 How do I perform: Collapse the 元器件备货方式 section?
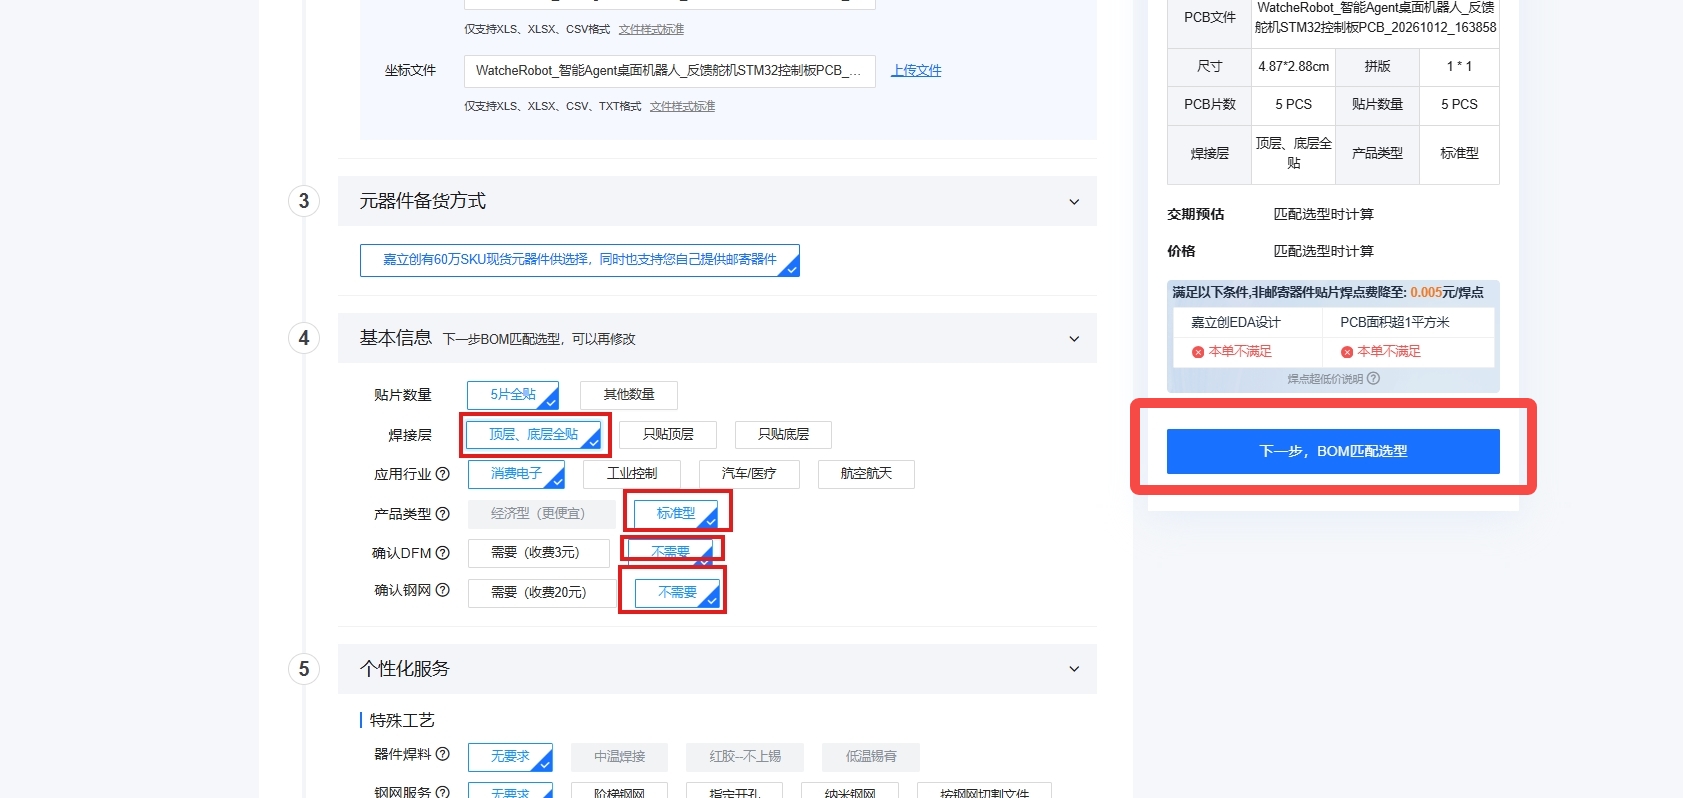(x=1074, y=202)
